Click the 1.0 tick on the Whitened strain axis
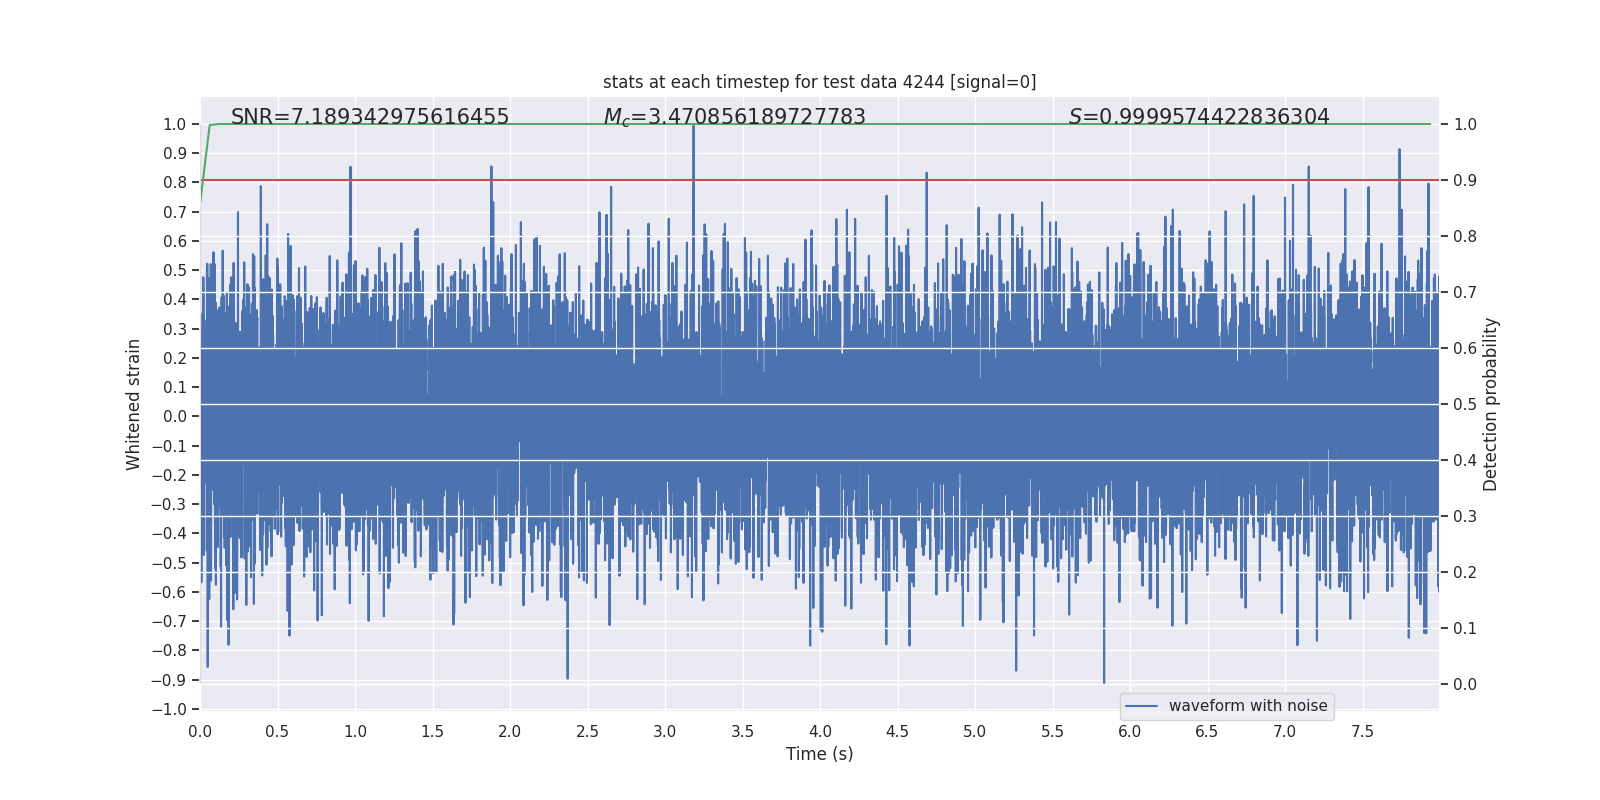Image resolution: width=1600 pixels, height=800 pixels. pyautogui.click(x=175, y=125)
